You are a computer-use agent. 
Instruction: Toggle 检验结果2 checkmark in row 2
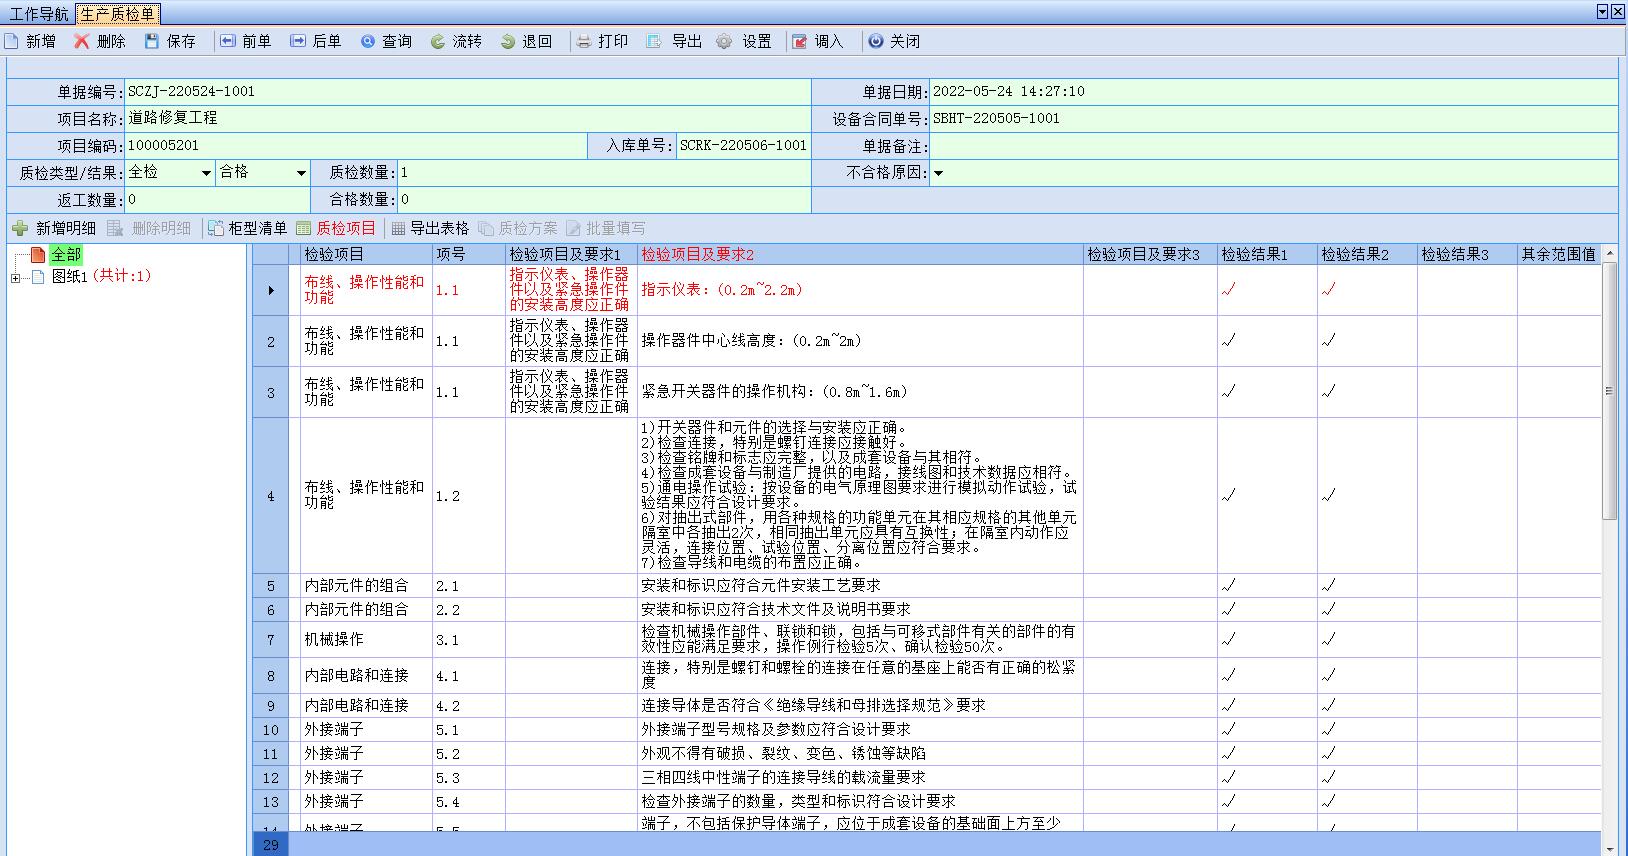click(x=1328, y=340)
